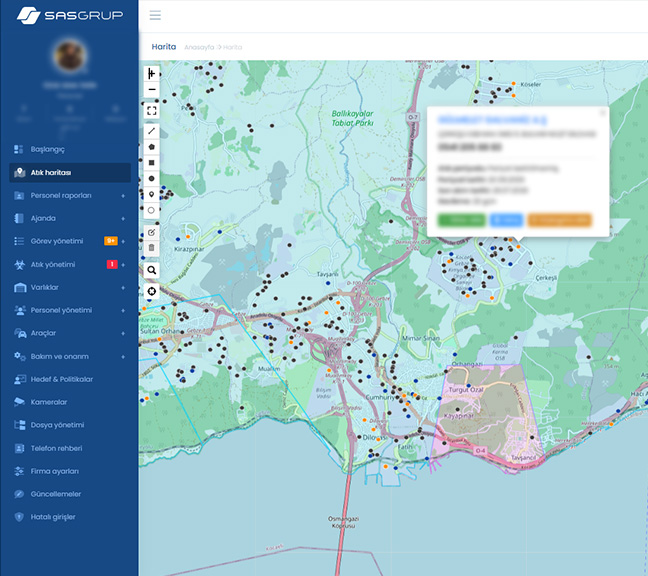Open Güncellemeler menu item

pos(69,494)
